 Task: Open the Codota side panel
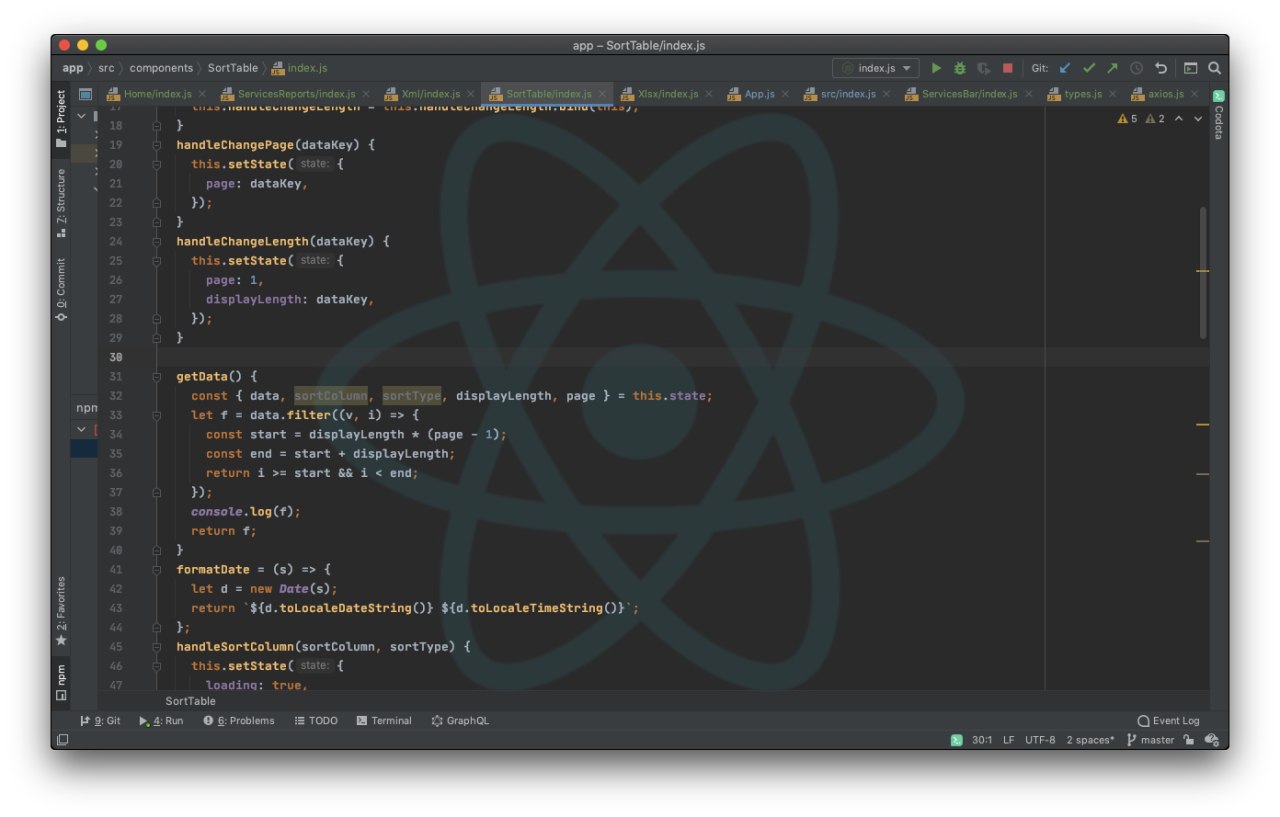tap(1219, 115)
